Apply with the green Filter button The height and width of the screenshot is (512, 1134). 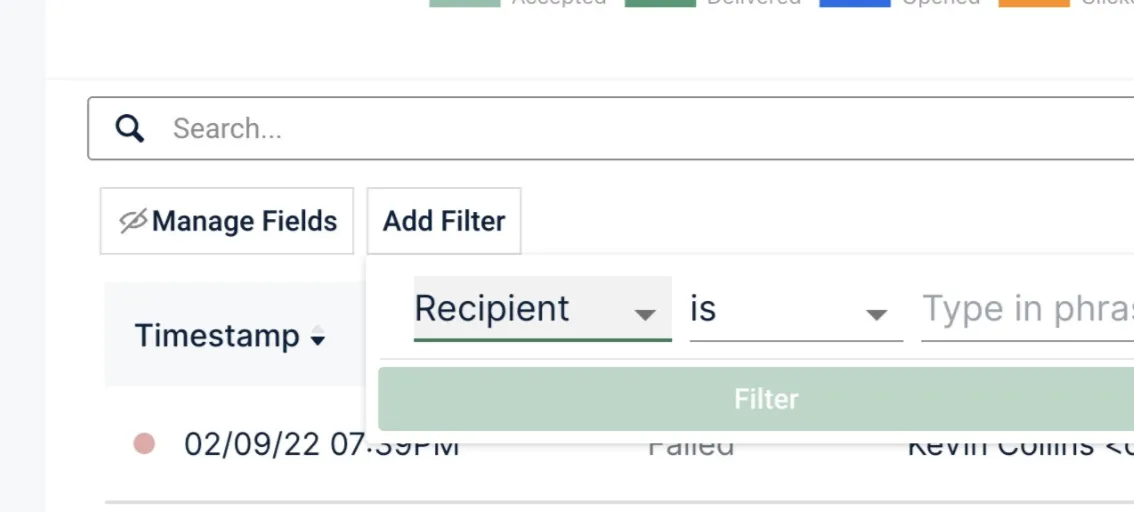point(756,399)
